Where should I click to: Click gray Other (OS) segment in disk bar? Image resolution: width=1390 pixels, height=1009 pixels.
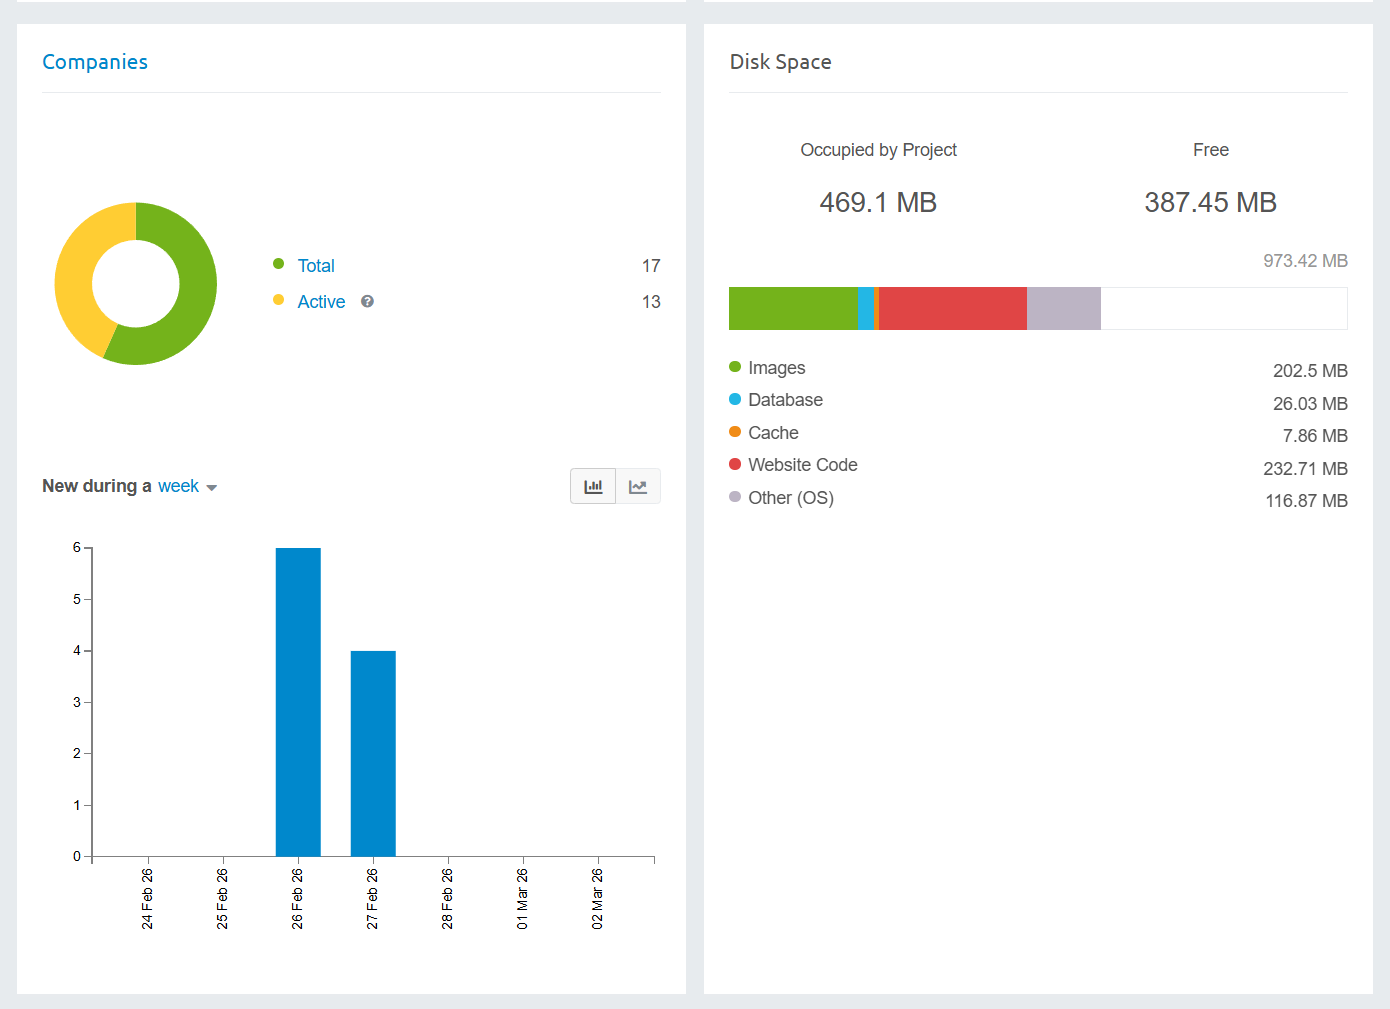(x=1063, y=309)
